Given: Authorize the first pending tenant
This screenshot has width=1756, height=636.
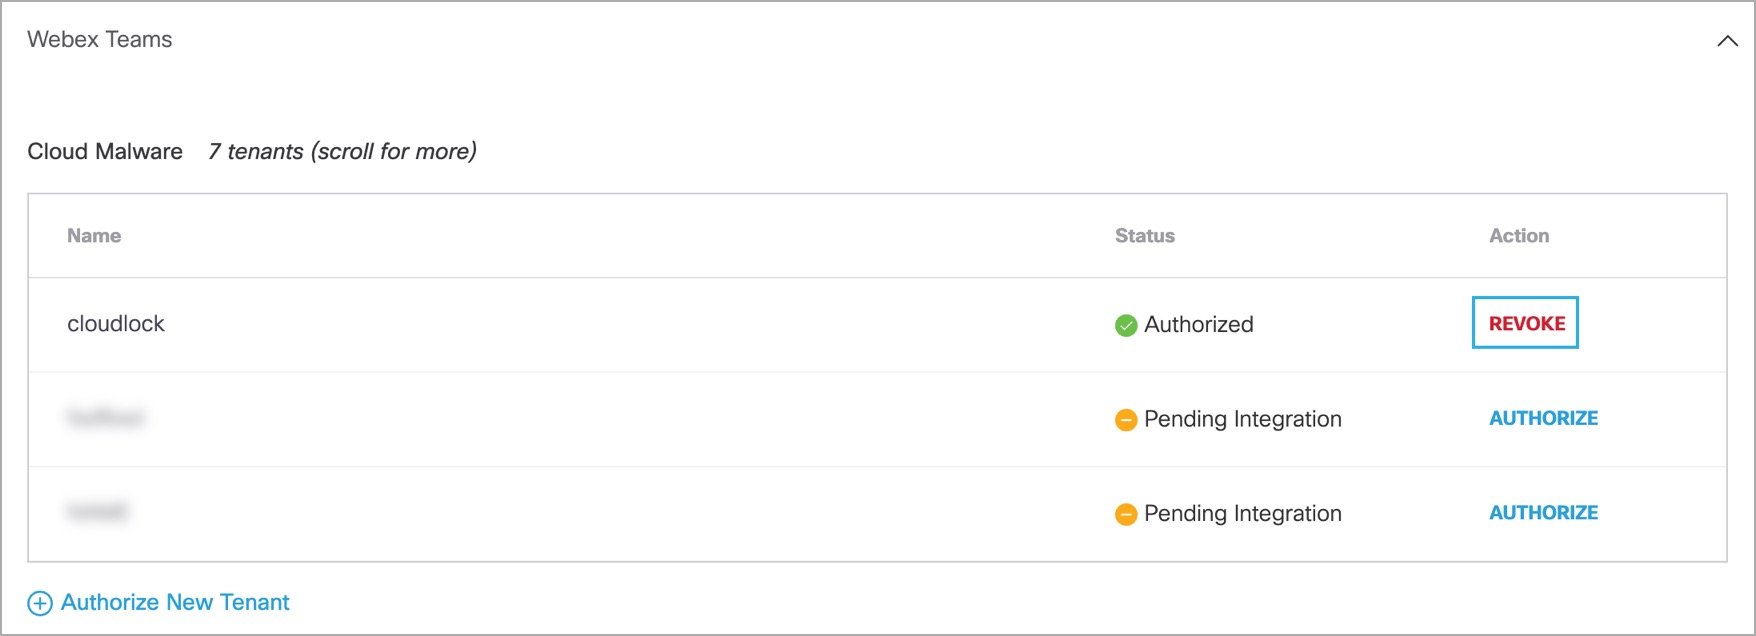Looking at the screenshot, I should [x=1543, y=418].
